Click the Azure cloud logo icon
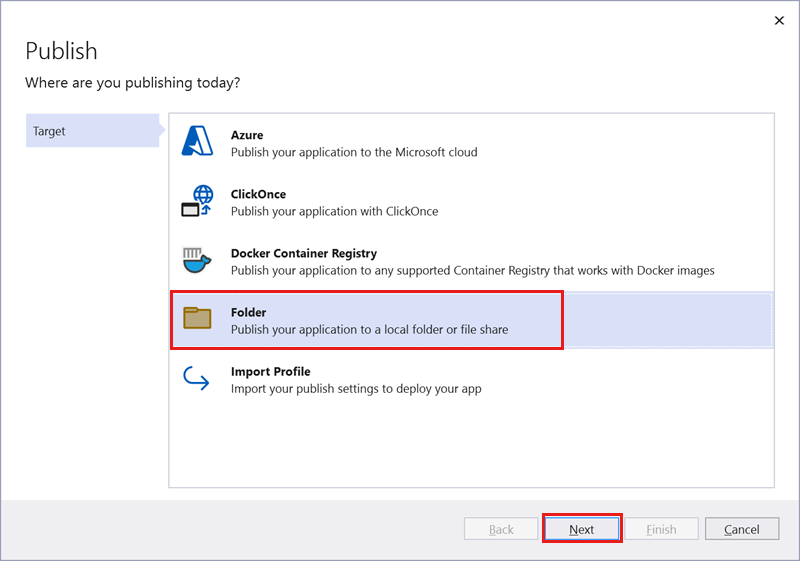This screenshot has width=800, height=561. point(197,143)
